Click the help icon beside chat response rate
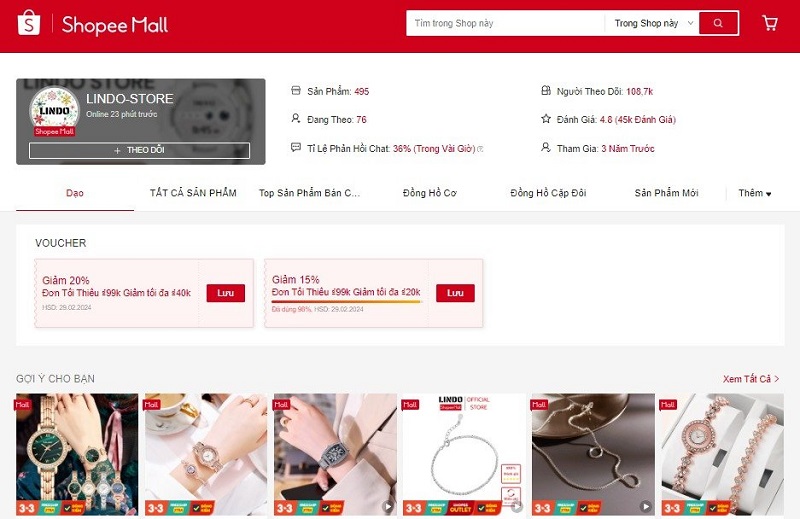 pyautogui.click(x=480, y=149)
